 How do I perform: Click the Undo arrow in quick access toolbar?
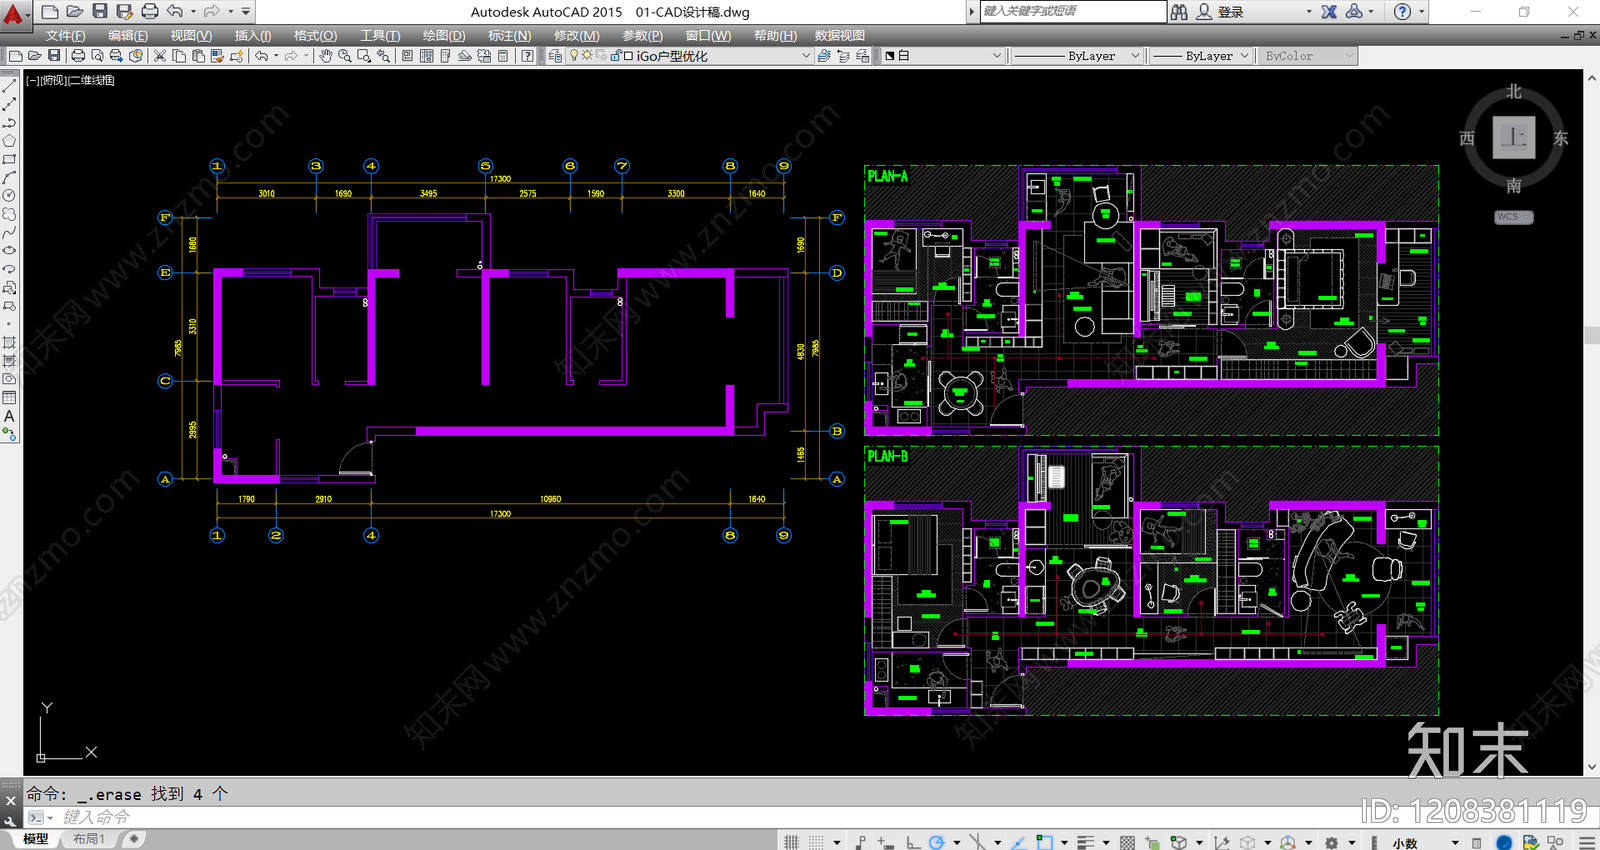(x=175, y=11)
